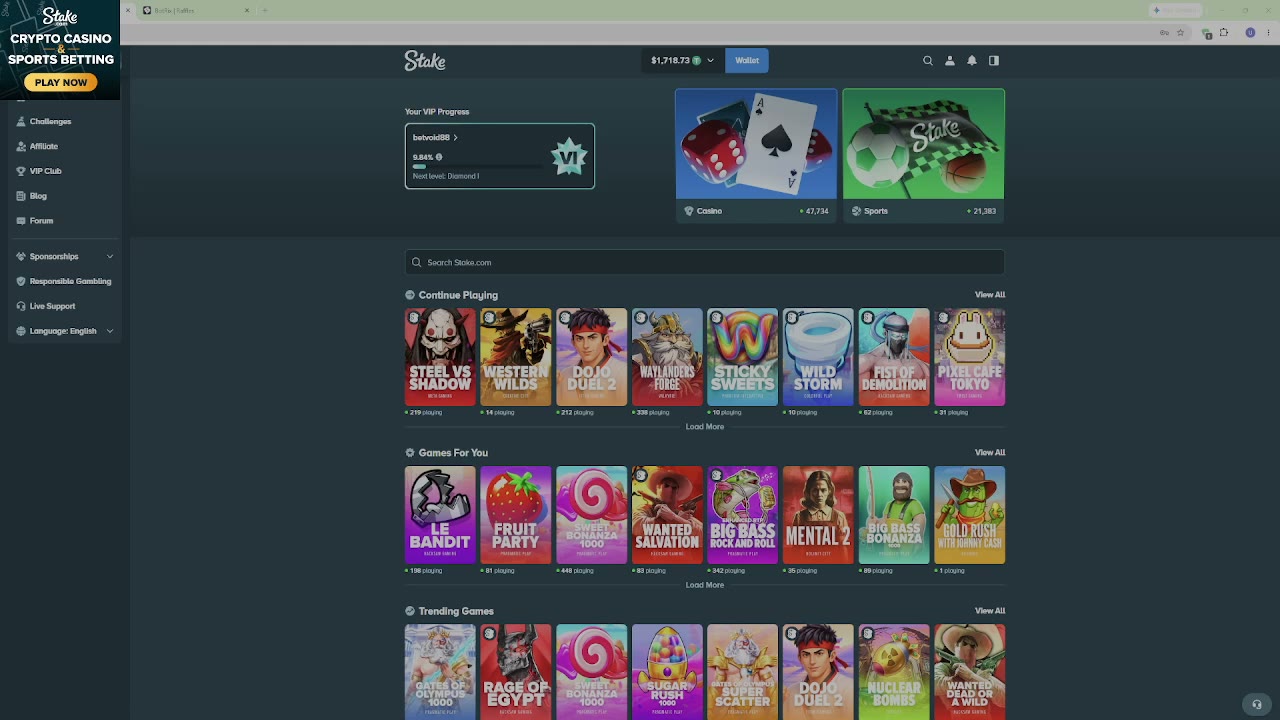Viewport: 1280px width, 720px height.
Task: Click the Language globe icon
Action: [x=21, y=331]
